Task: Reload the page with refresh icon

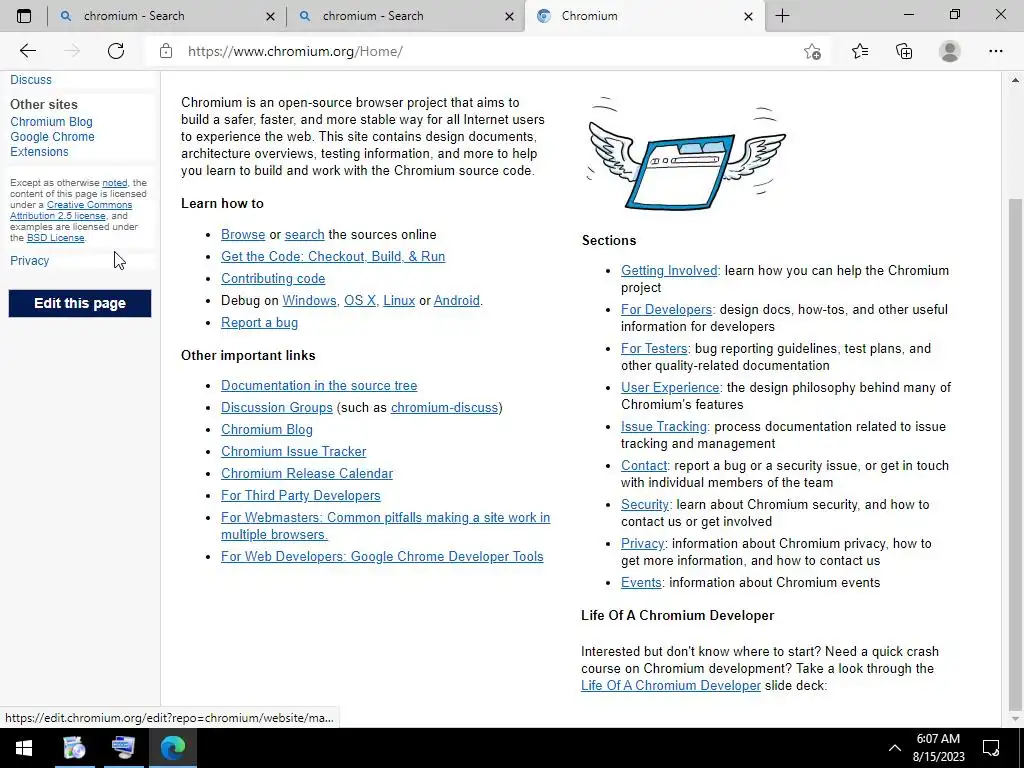Action: [x=116, y=51]
